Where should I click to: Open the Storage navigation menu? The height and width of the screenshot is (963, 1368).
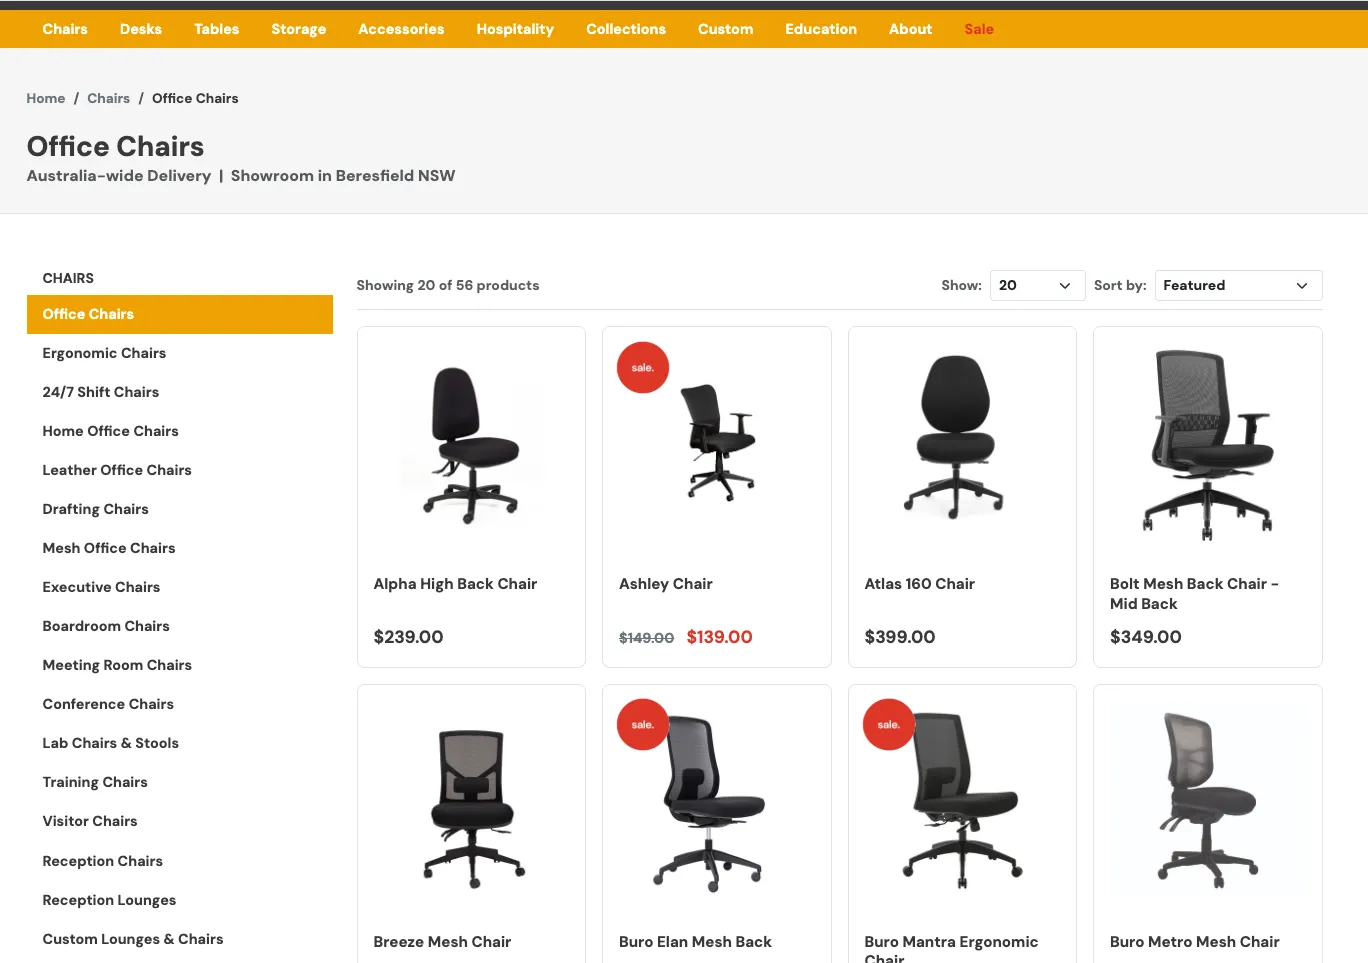pos(299,29)
